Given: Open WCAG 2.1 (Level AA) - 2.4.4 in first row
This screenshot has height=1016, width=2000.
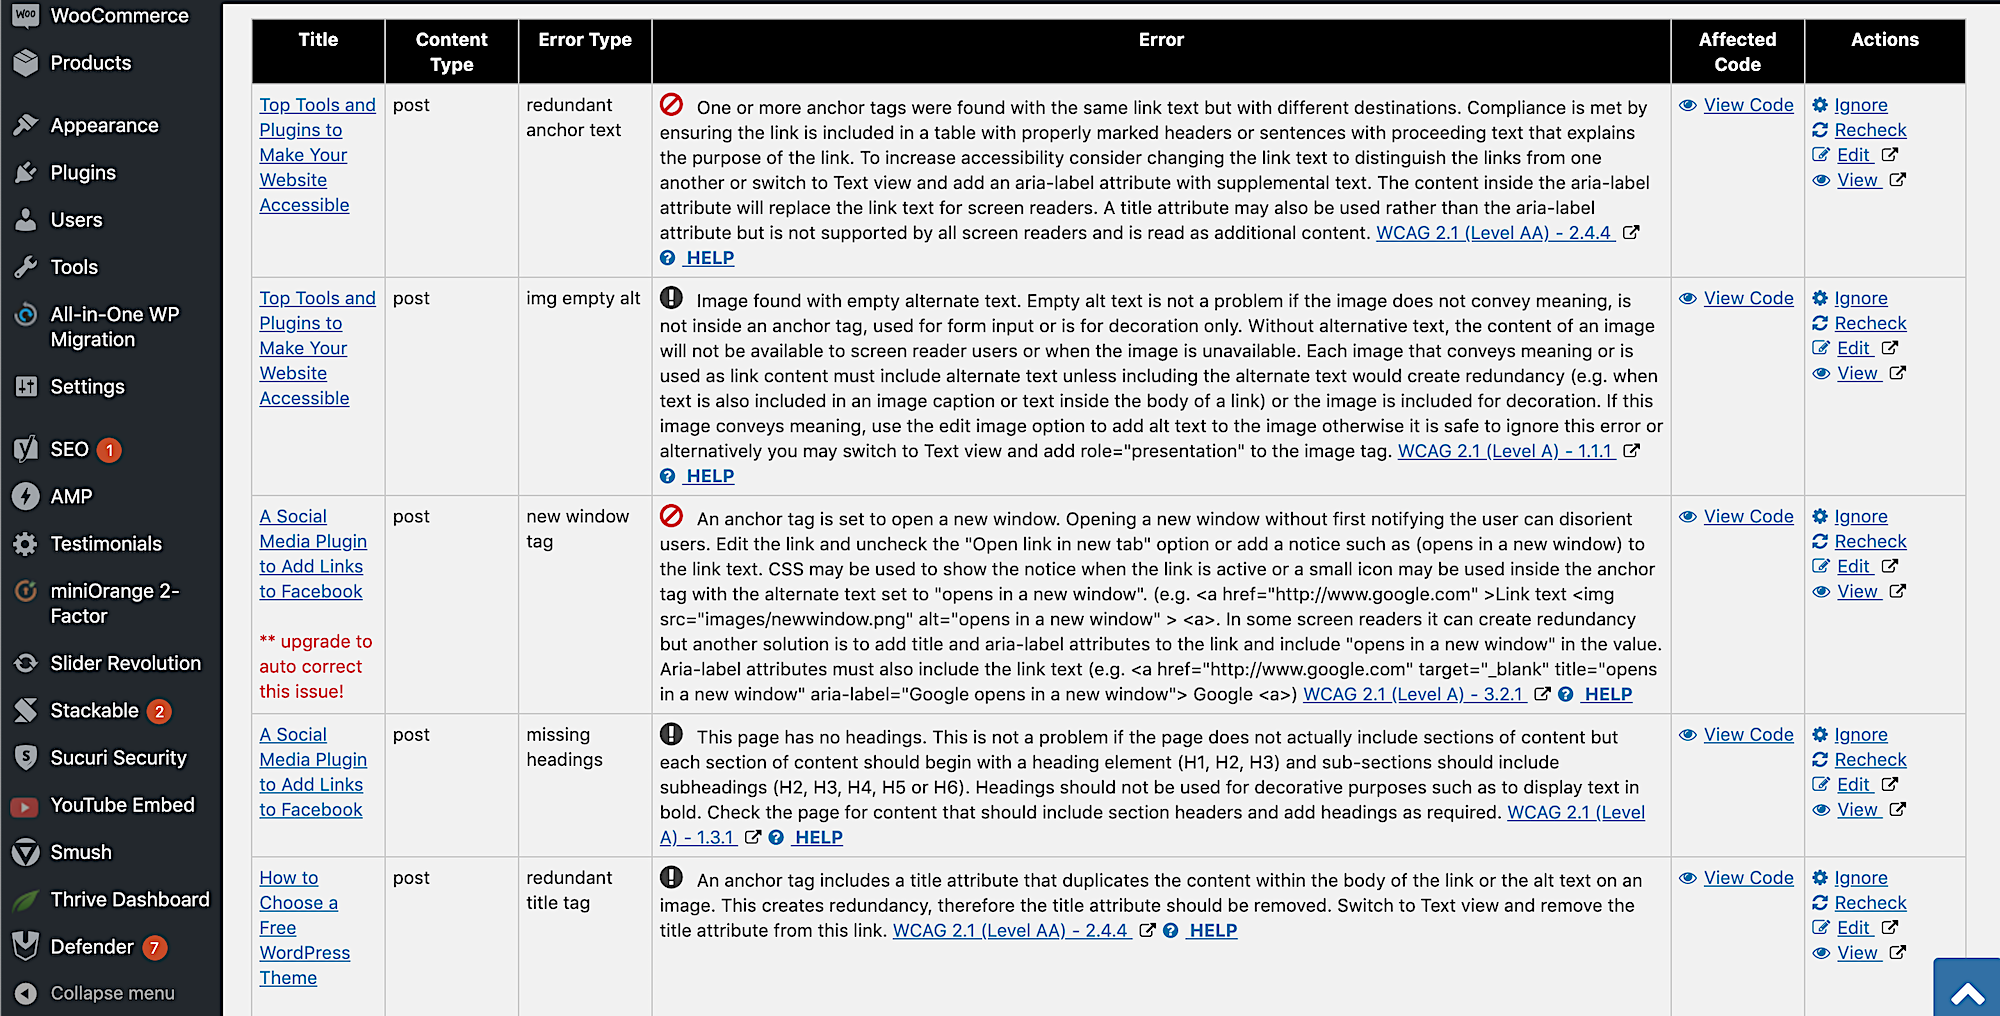Looking at the screenshot, I should click(x=1495, y=233).
